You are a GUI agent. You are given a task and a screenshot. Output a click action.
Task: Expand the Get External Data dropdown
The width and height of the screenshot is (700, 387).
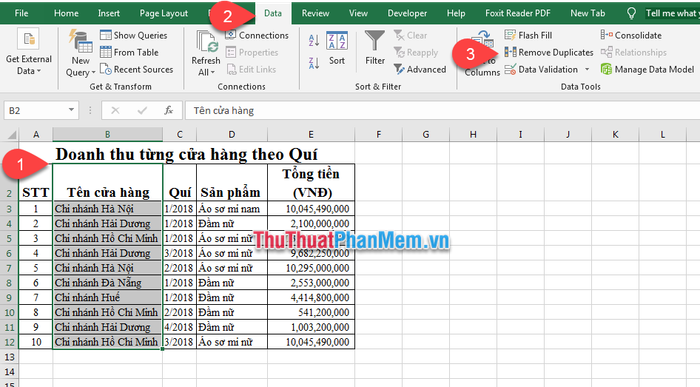coord(29,52)
